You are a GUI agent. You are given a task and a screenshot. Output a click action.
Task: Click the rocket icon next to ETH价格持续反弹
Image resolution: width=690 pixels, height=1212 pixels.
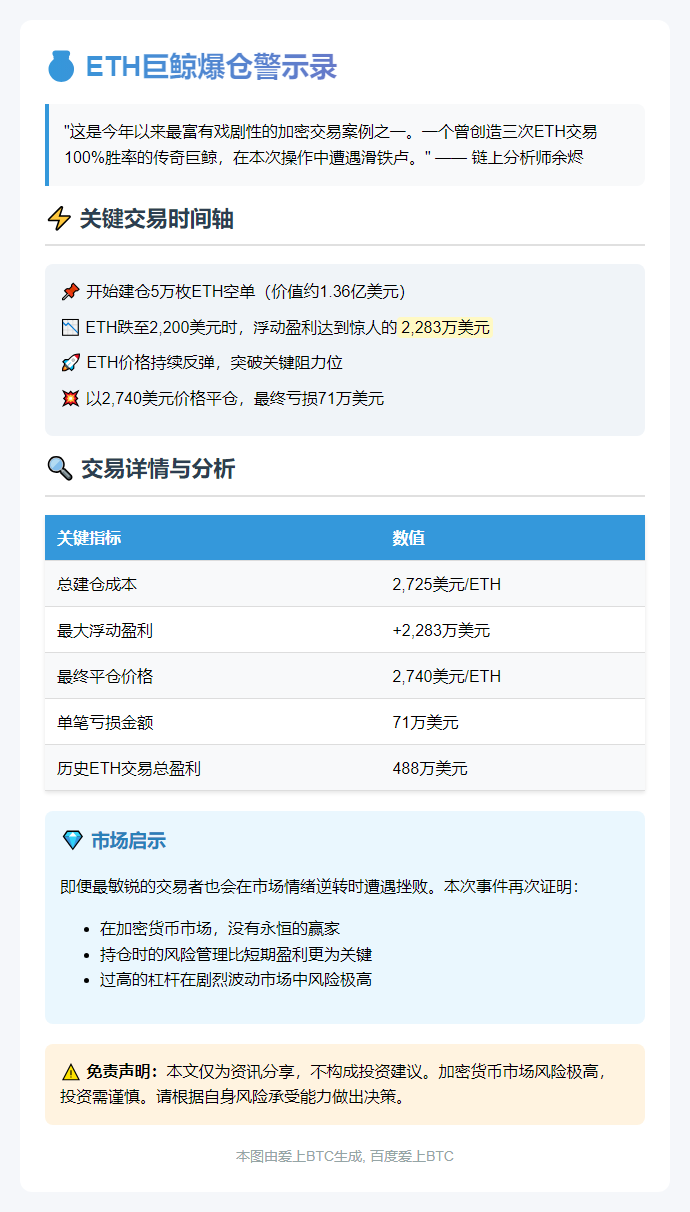70,362
